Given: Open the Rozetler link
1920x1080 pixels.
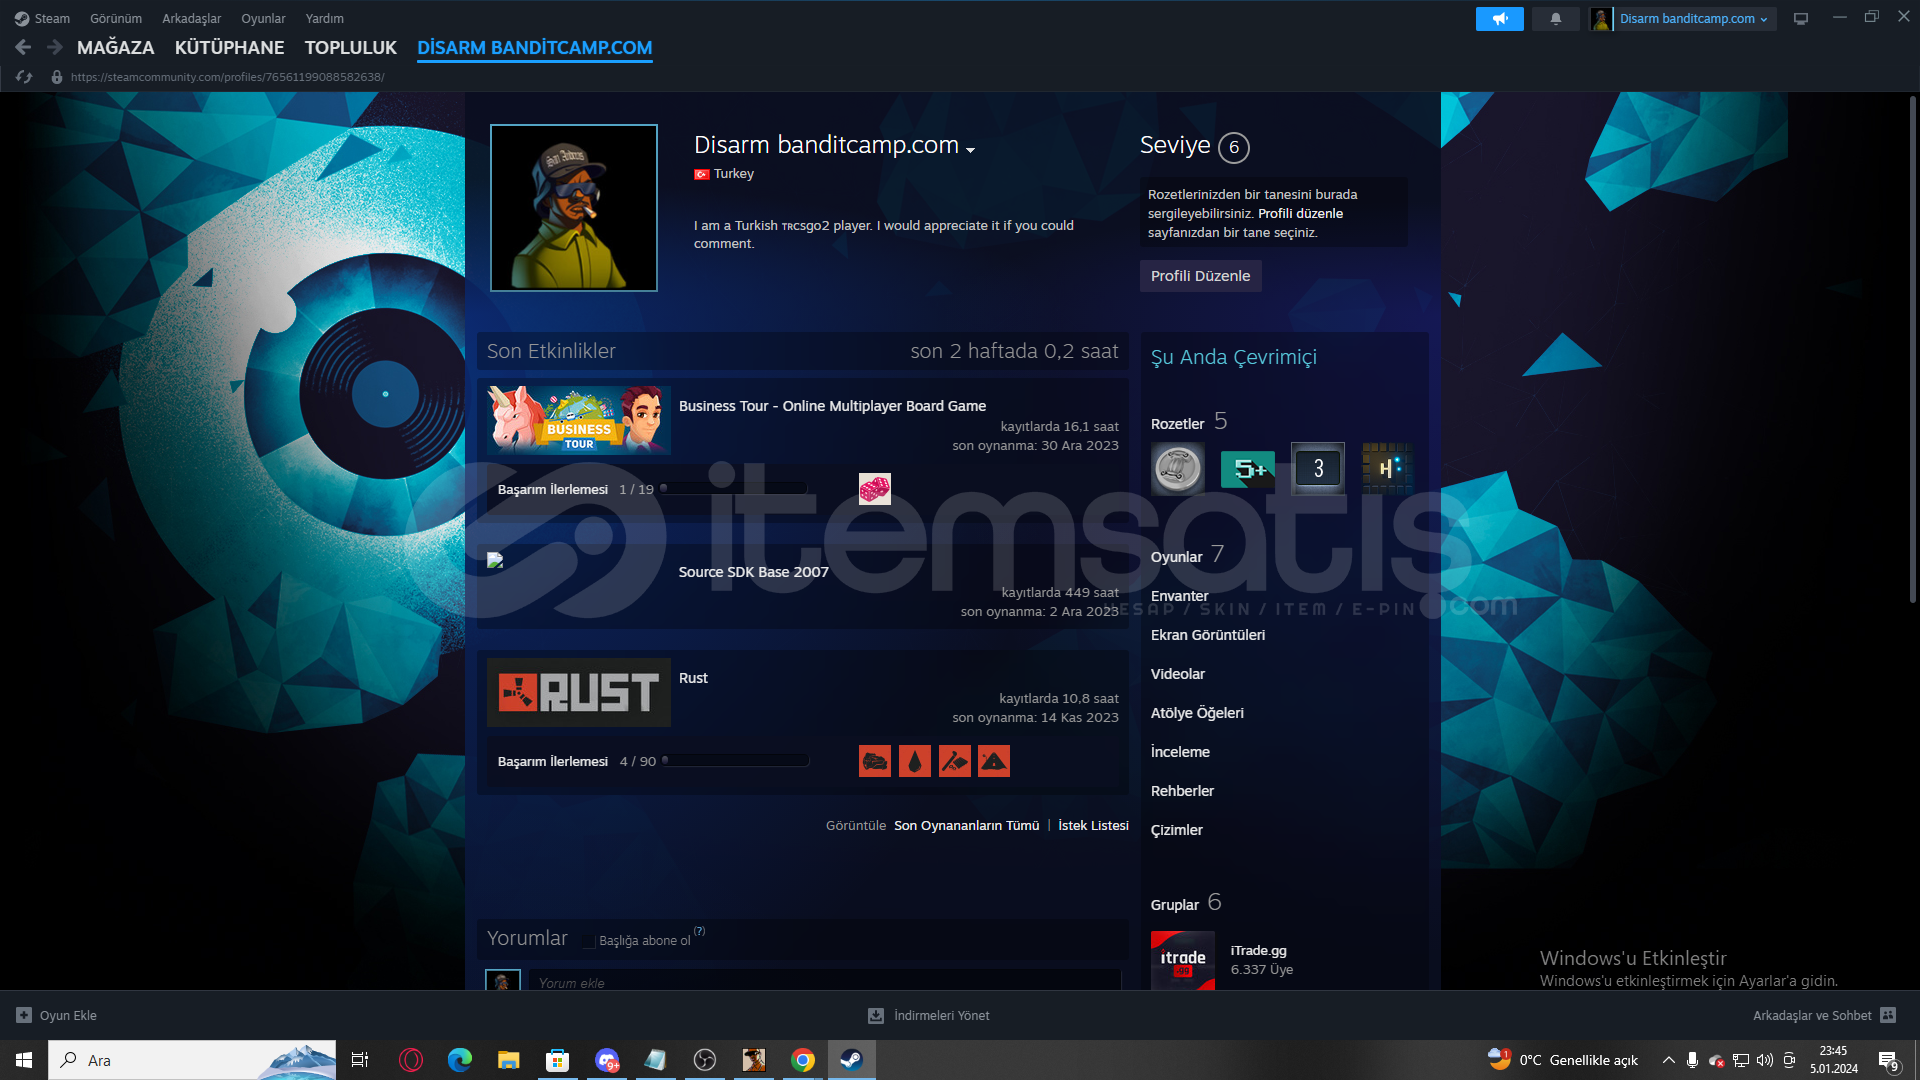Looking at the screenshot, I should click(x=1177, y=424).
